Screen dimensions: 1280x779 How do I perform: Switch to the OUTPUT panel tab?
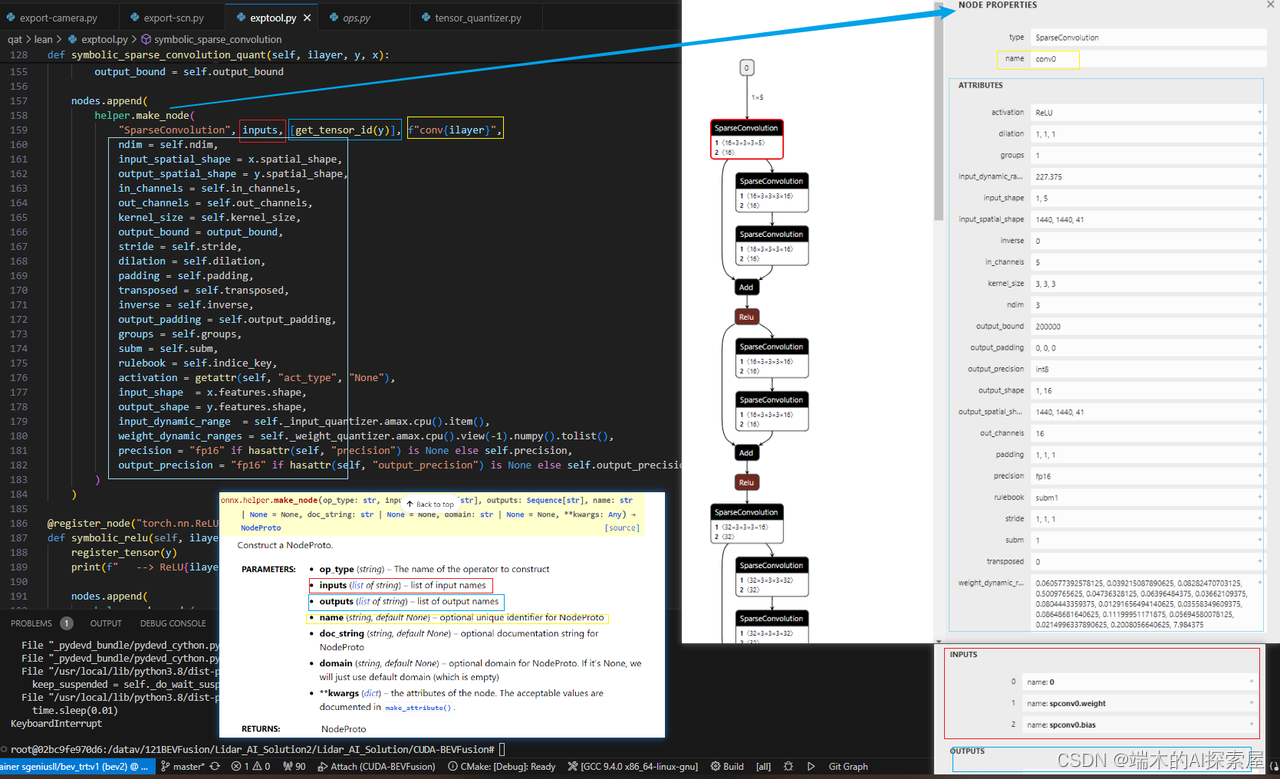[106, 623]
